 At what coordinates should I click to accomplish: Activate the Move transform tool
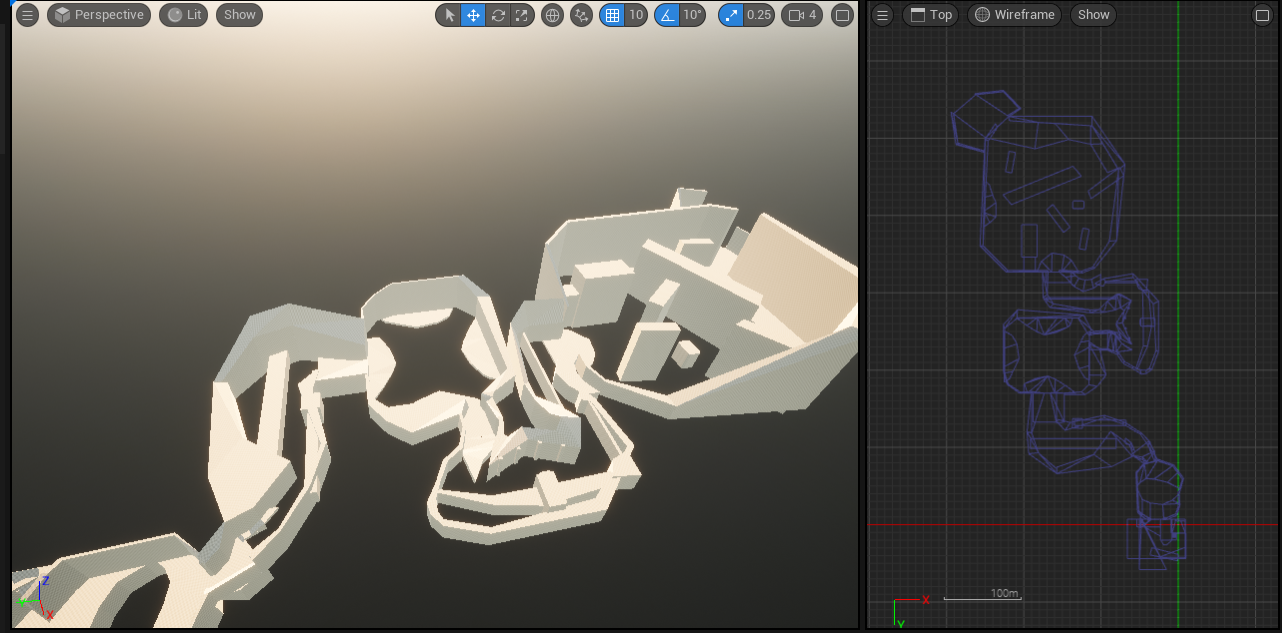coord(472,14)
